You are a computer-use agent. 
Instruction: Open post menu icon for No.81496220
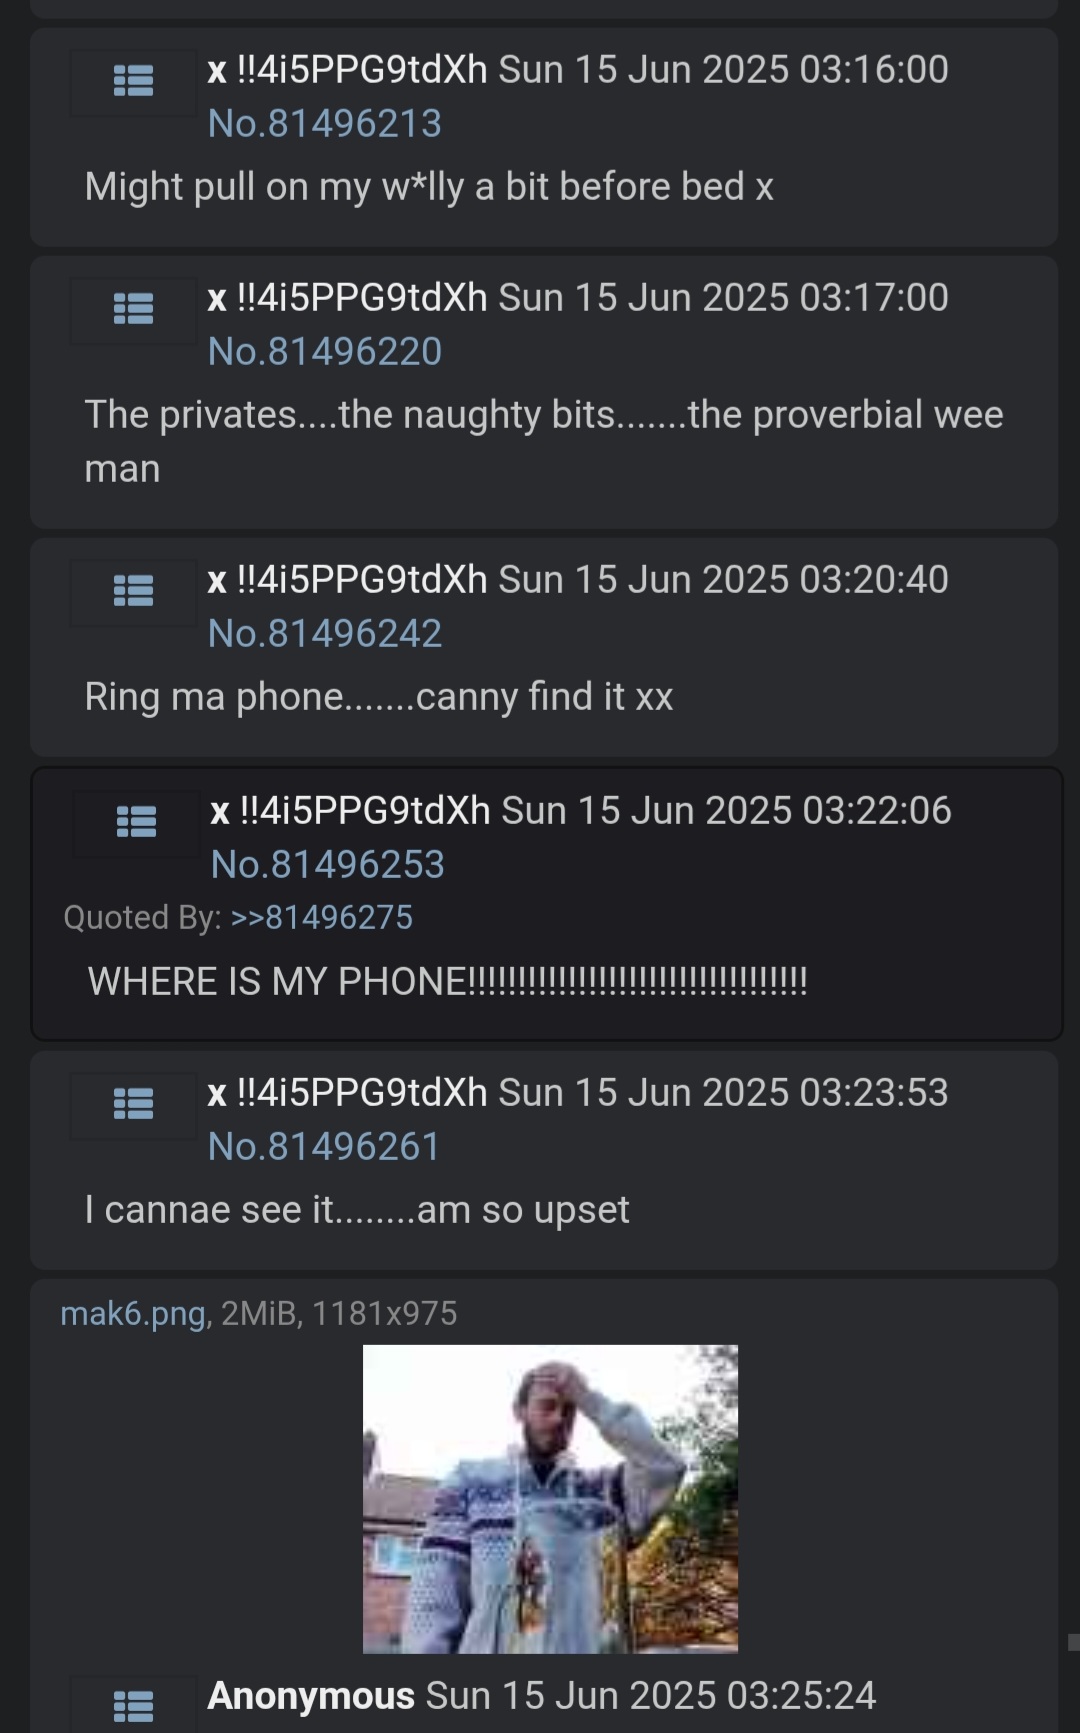click(133, 309)
